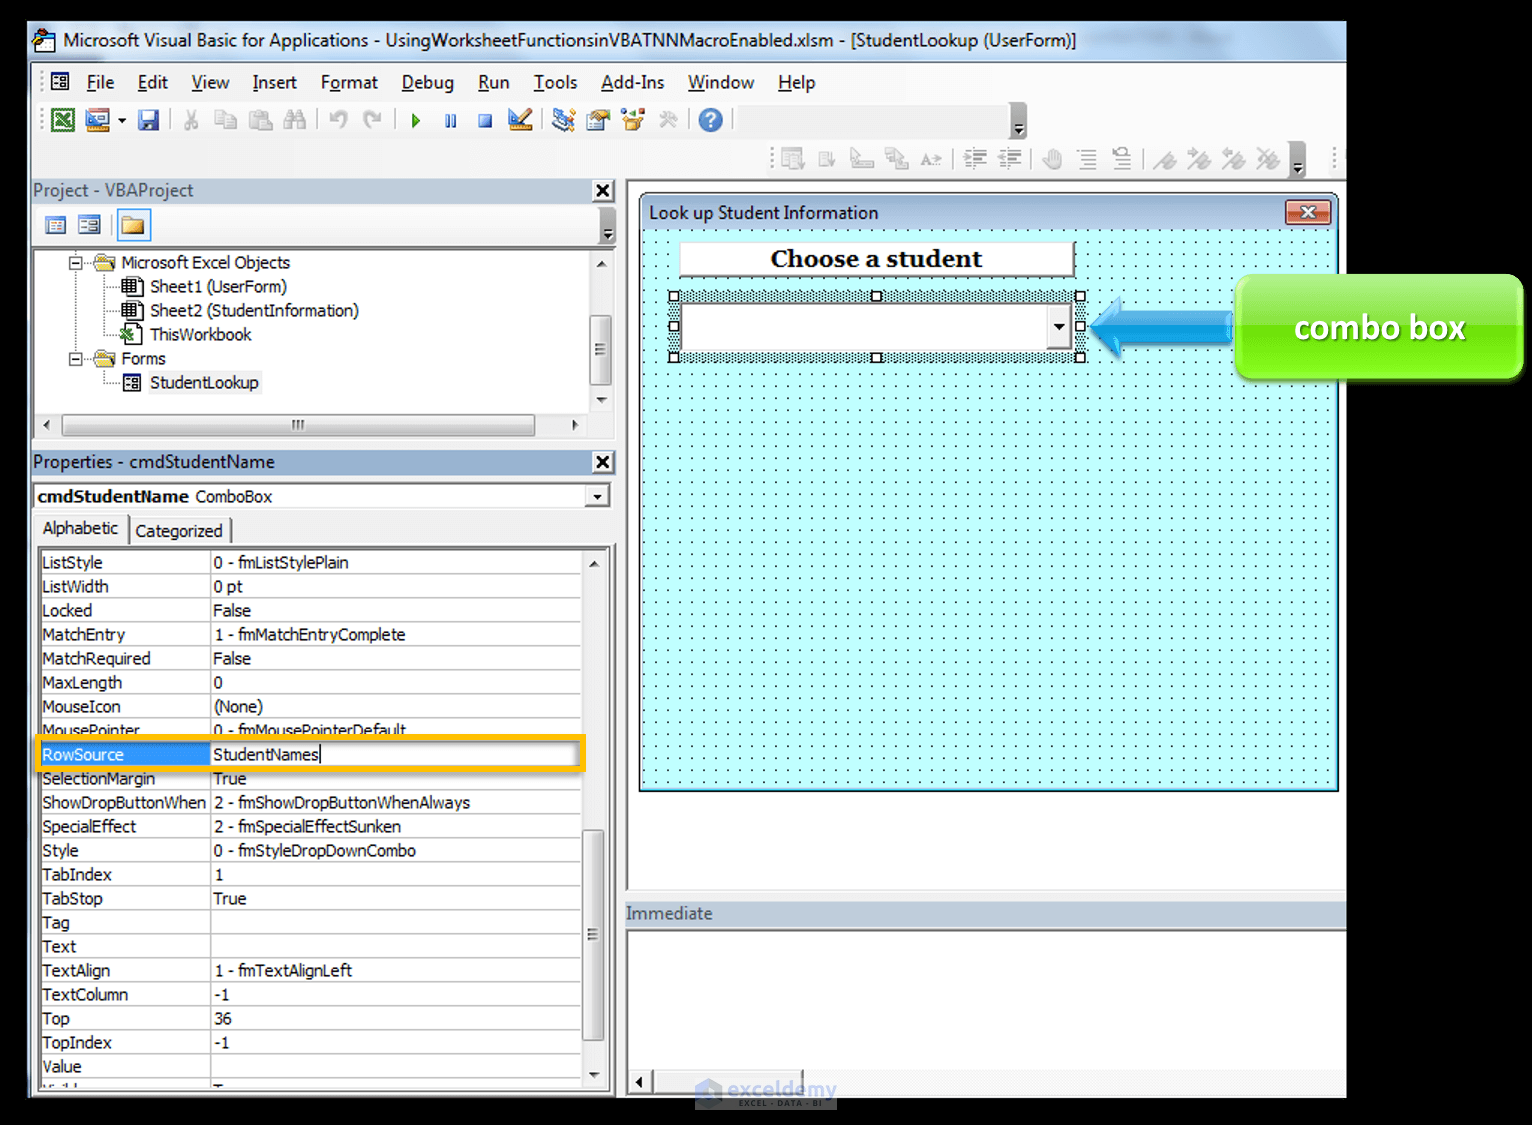Click the blue Help question mark icon
The width and height of the screenshot is (1532, 1125).
tap(710, 121)
